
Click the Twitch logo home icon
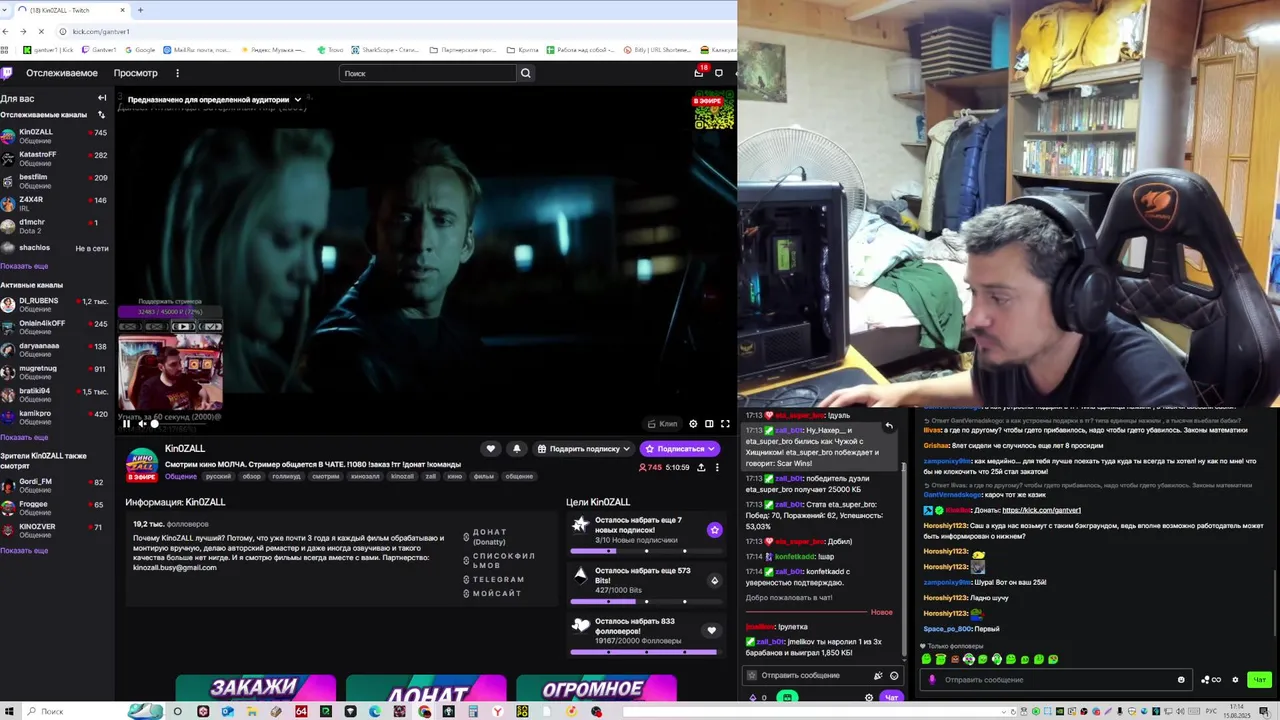[6, 73]
